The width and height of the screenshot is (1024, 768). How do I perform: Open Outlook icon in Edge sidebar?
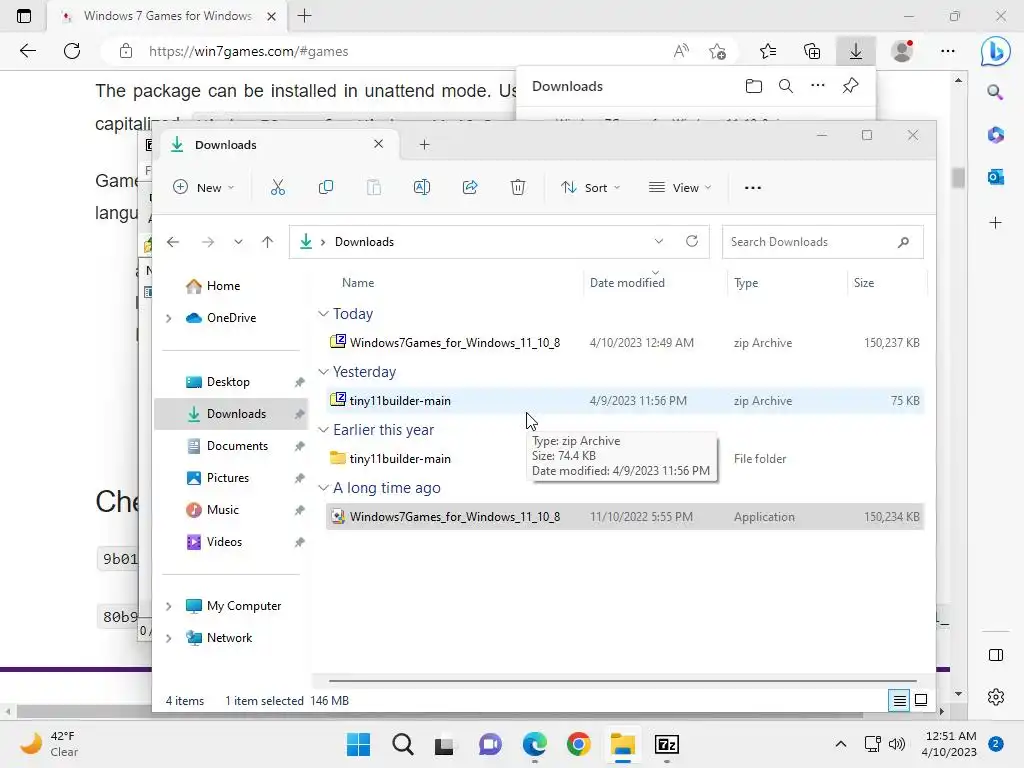(x=995, y=177)
